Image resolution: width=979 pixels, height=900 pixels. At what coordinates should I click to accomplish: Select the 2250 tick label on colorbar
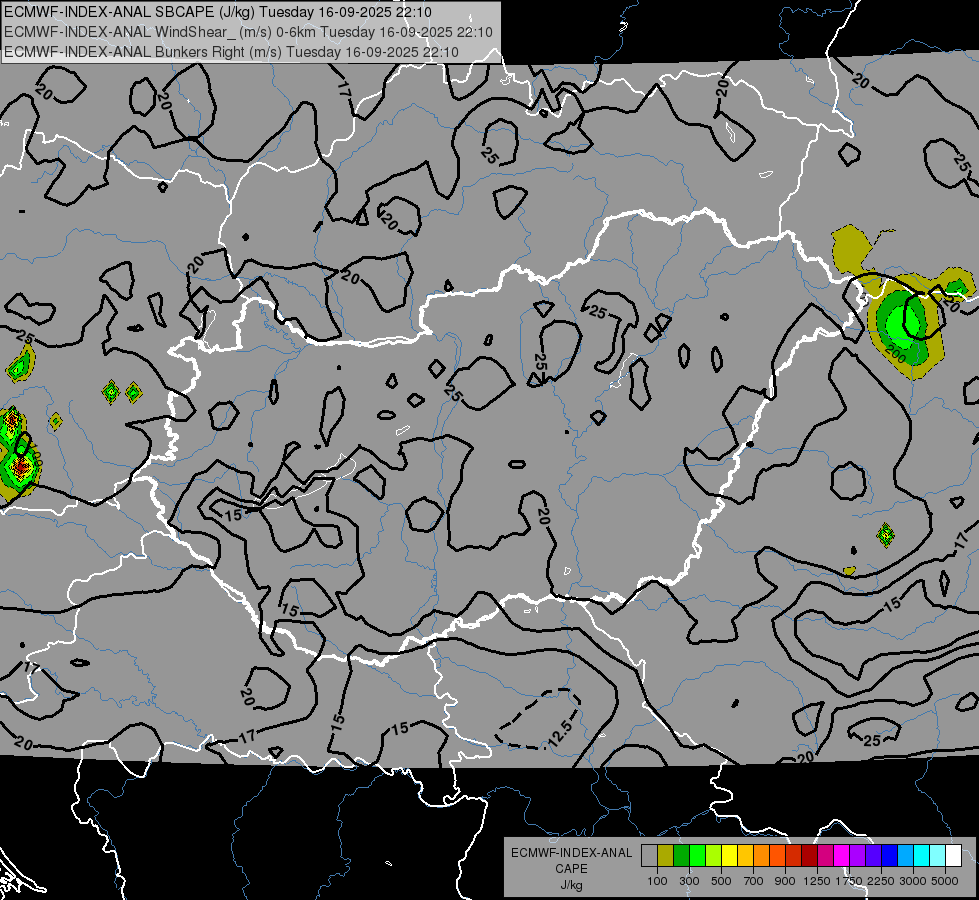[x=881, y=881]
